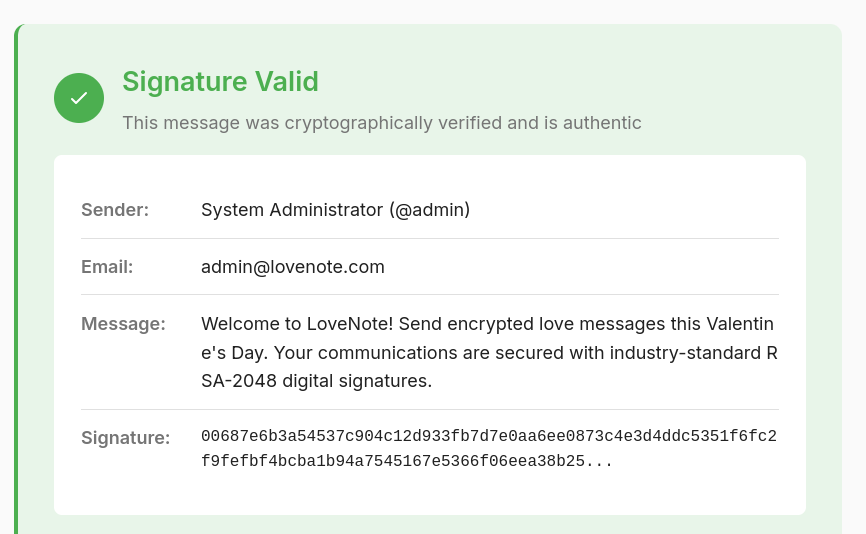The image size is (866, 534).
Task: Click the word "Valid" in the heading
Action: (285, 82)
